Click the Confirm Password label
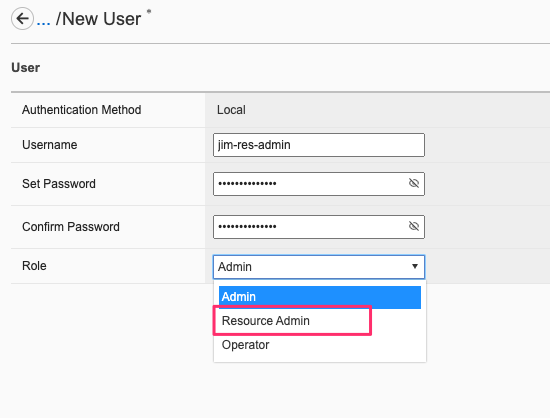550x418 pixels. pyautogui.click(x=71, y=227)
